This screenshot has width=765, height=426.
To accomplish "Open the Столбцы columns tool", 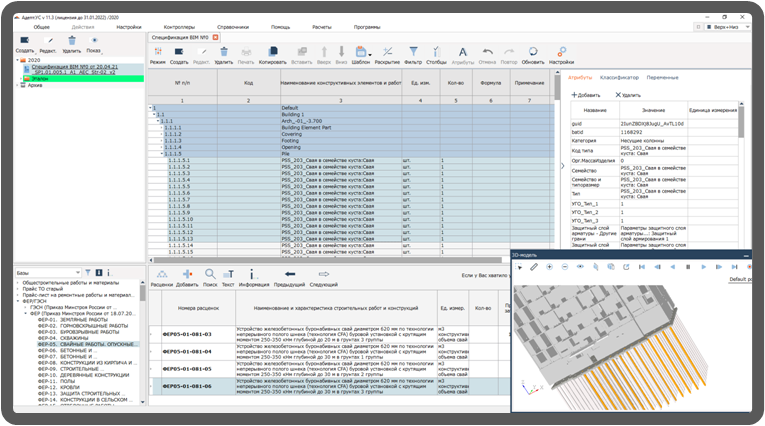I will pos(436,51).
